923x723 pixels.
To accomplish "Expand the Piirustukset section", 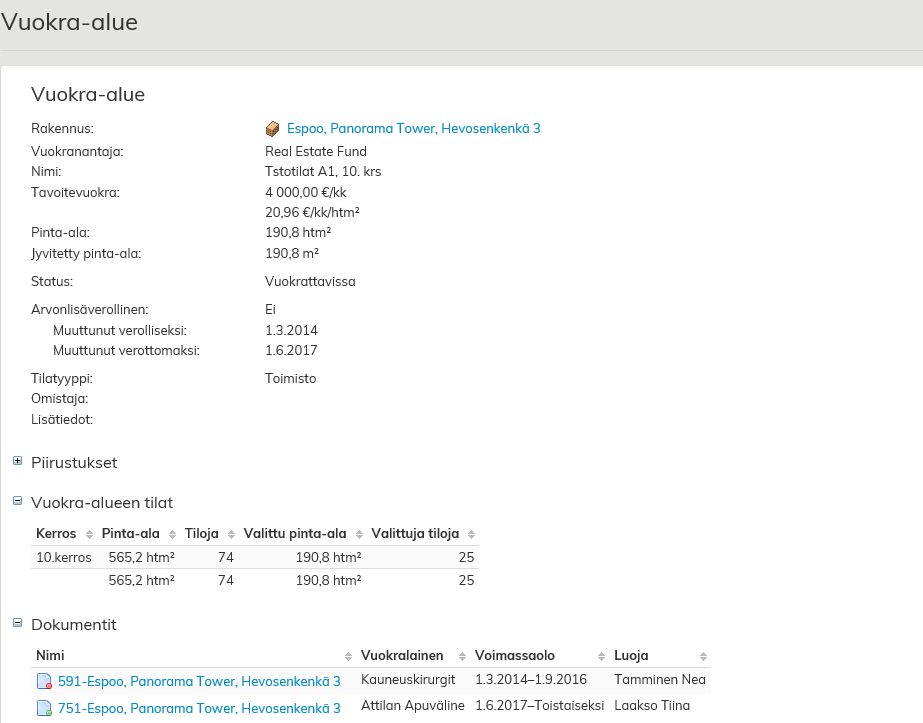I will 18,461.
